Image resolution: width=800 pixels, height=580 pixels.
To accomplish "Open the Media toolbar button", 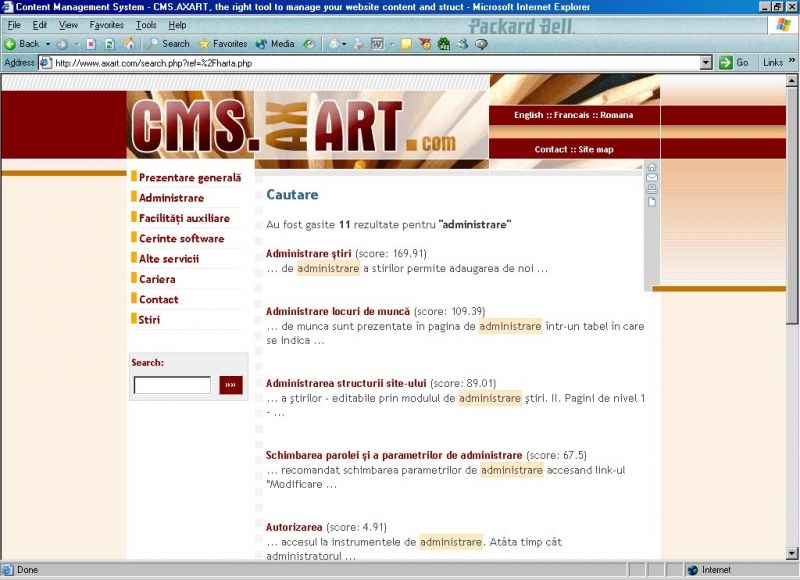I will 275,44.
